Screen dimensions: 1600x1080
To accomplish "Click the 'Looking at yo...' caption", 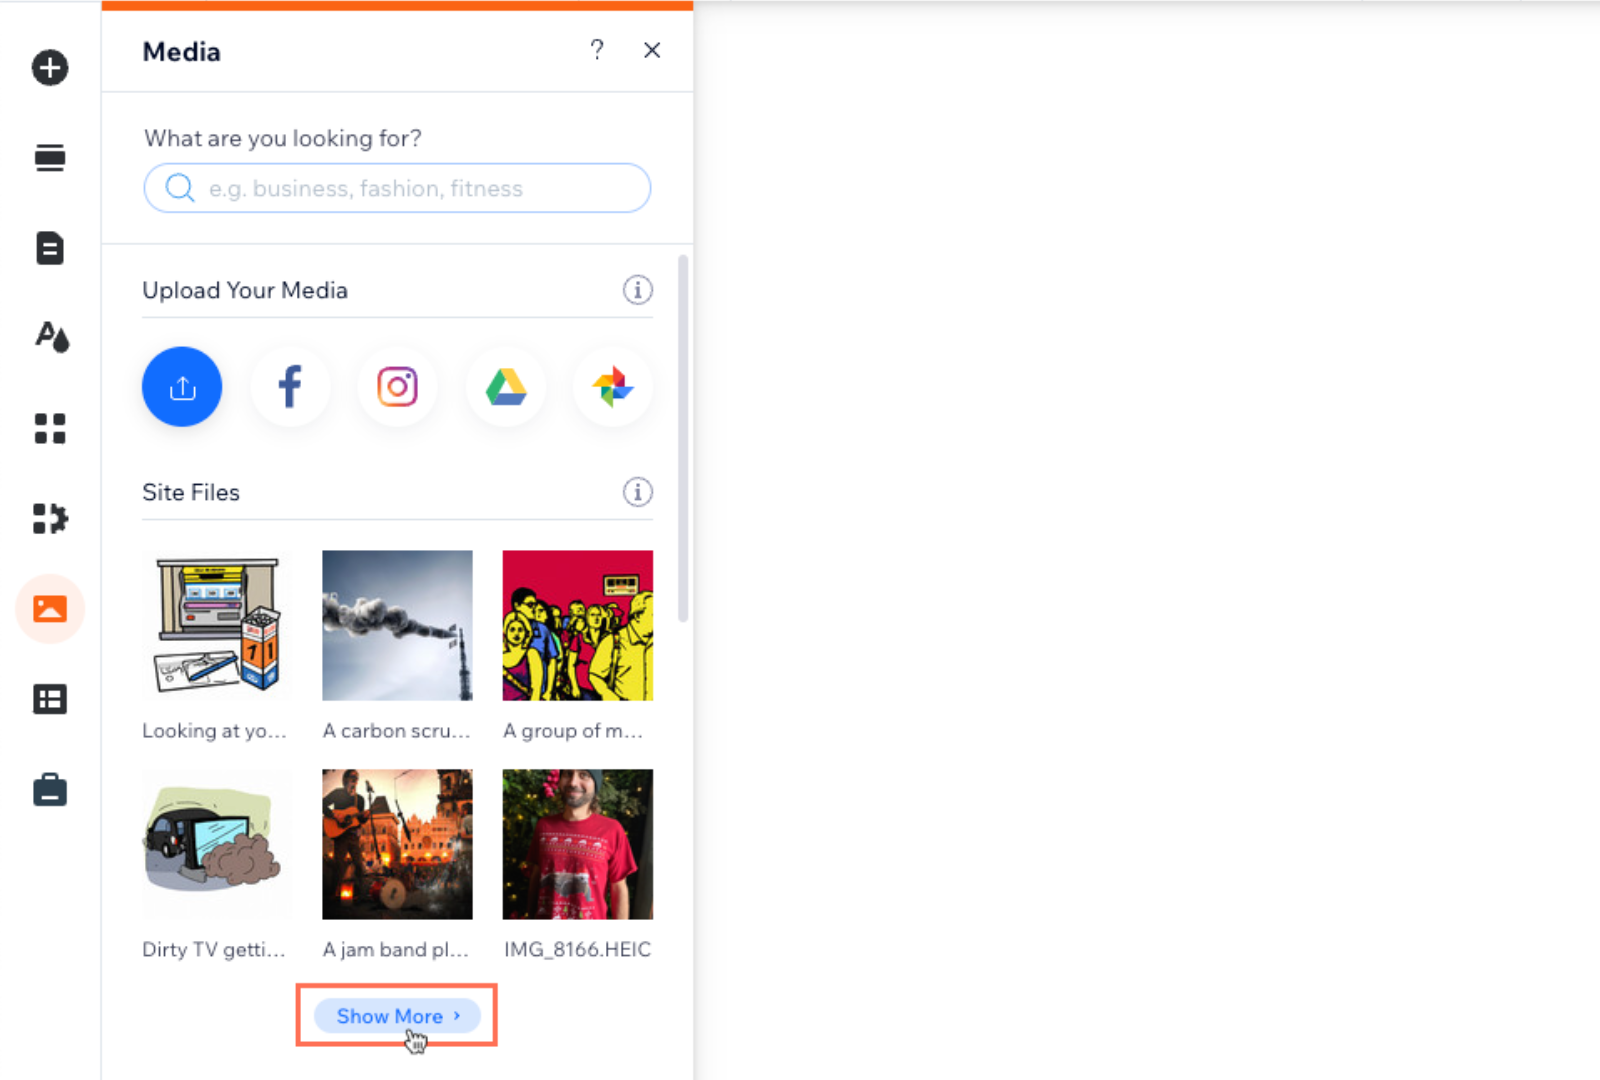I will pos(214,731).
